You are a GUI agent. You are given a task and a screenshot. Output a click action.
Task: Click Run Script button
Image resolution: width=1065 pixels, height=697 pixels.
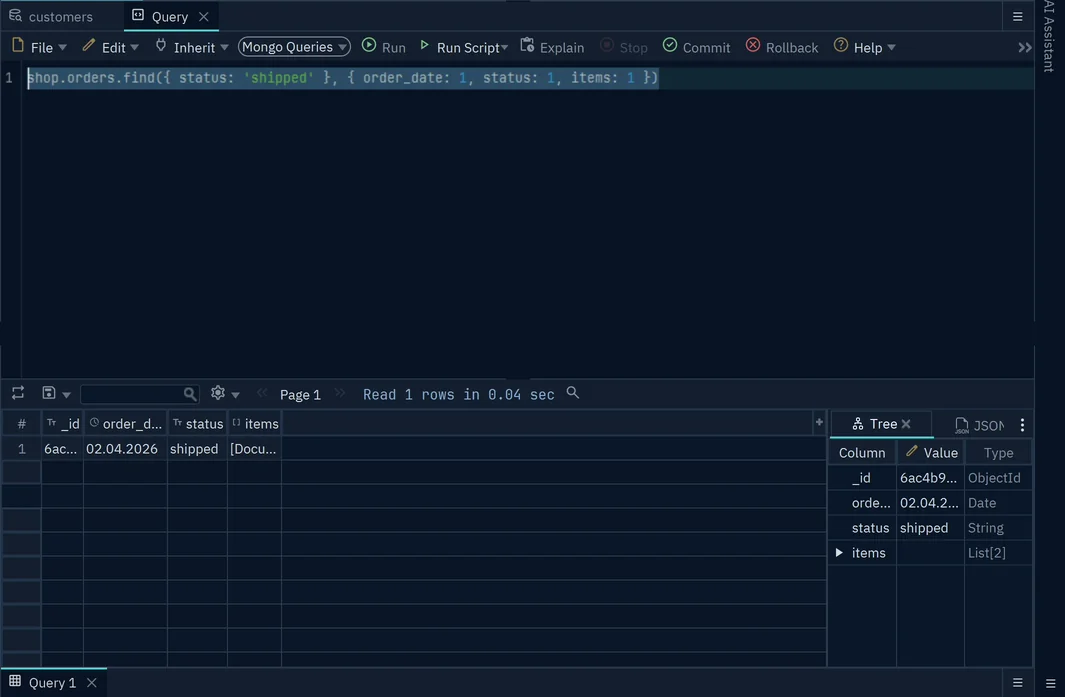[x=460, y=47]
